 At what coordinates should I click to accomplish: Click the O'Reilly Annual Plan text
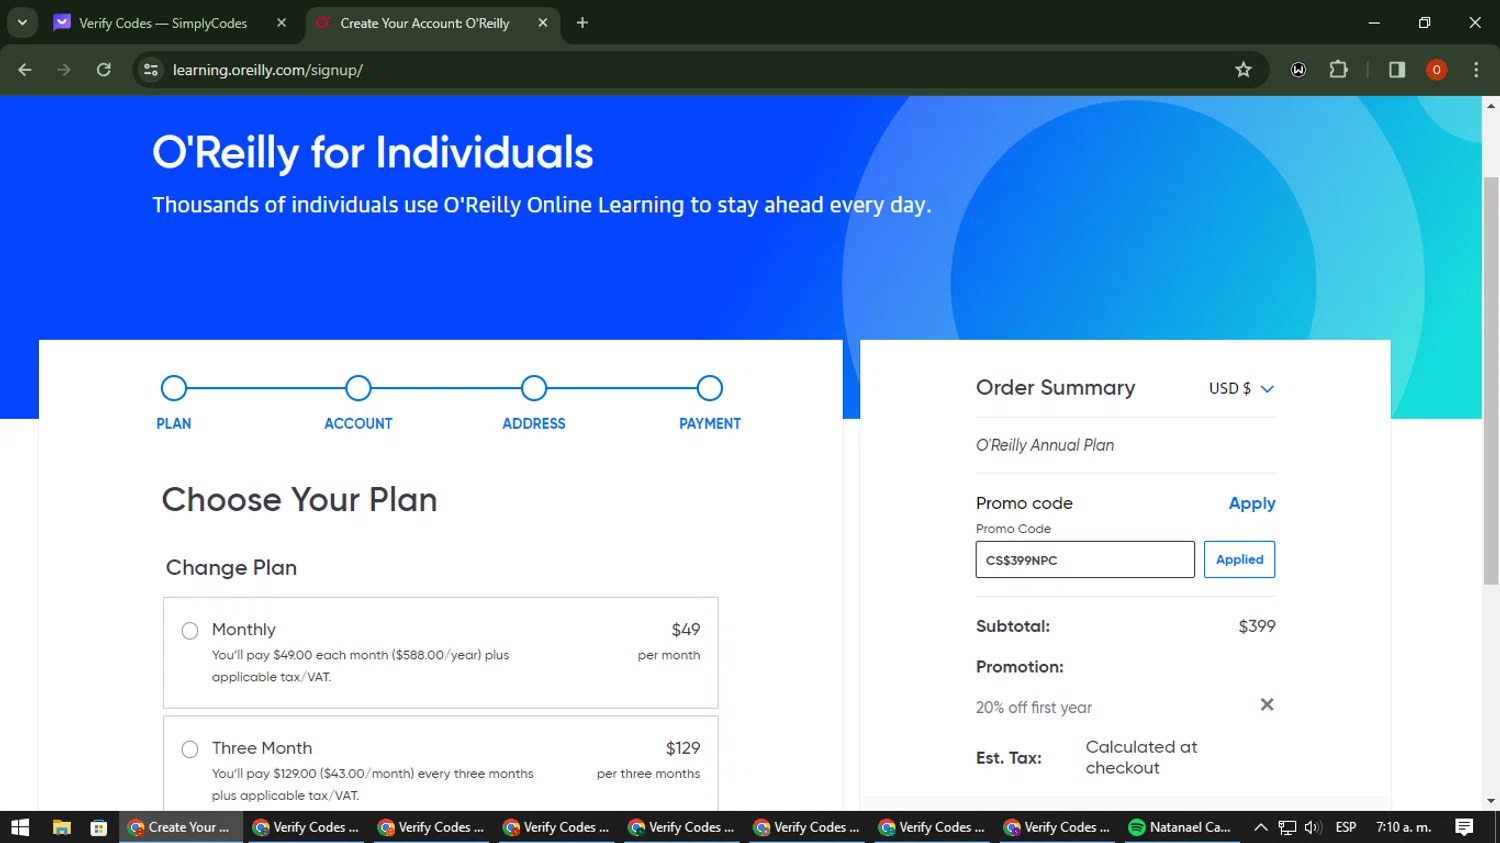pos(1045,445)
